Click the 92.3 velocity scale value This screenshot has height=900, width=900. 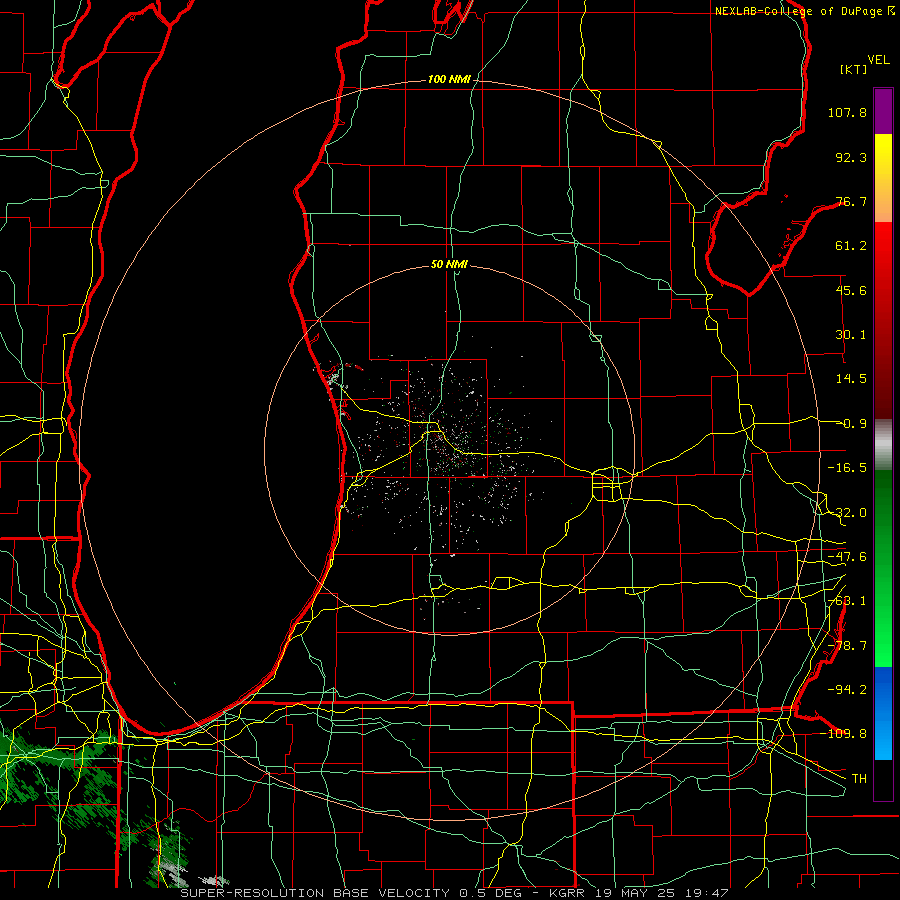tap(851, 157)
